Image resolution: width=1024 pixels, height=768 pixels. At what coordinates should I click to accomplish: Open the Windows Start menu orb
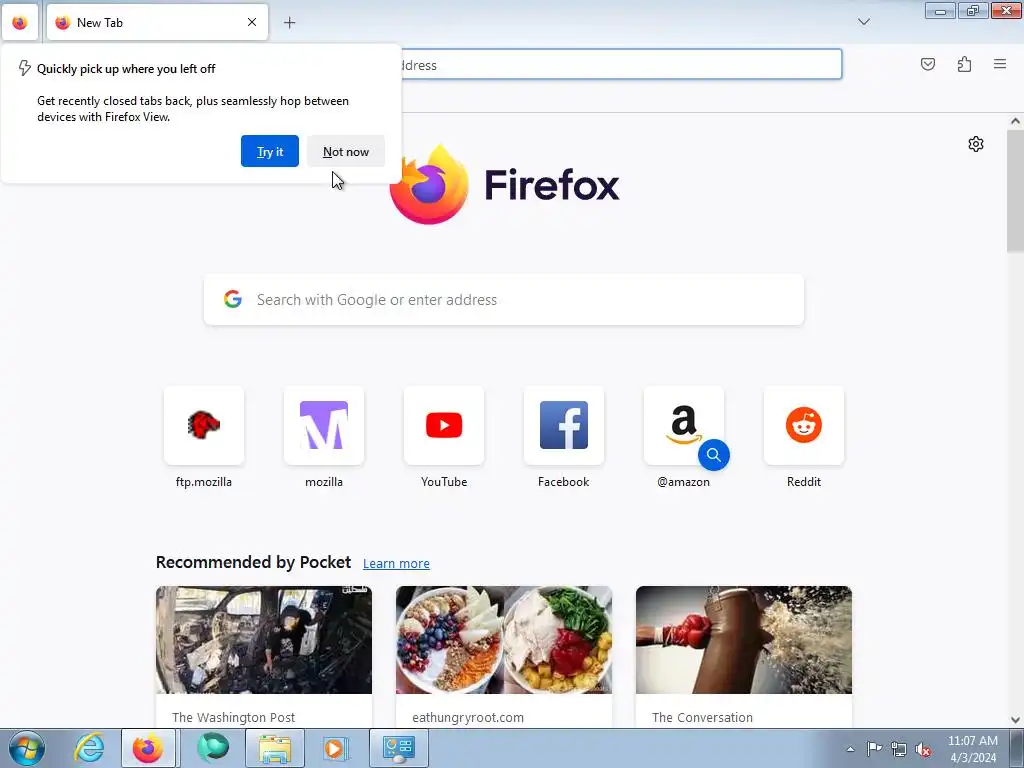tap(26, 748)
